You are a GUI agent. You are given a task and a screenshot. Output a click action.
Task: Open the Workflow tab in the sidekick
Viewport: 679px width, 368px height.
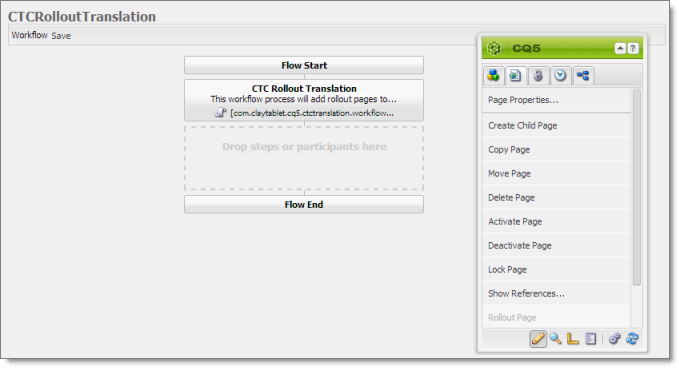[x=583, y=76]
